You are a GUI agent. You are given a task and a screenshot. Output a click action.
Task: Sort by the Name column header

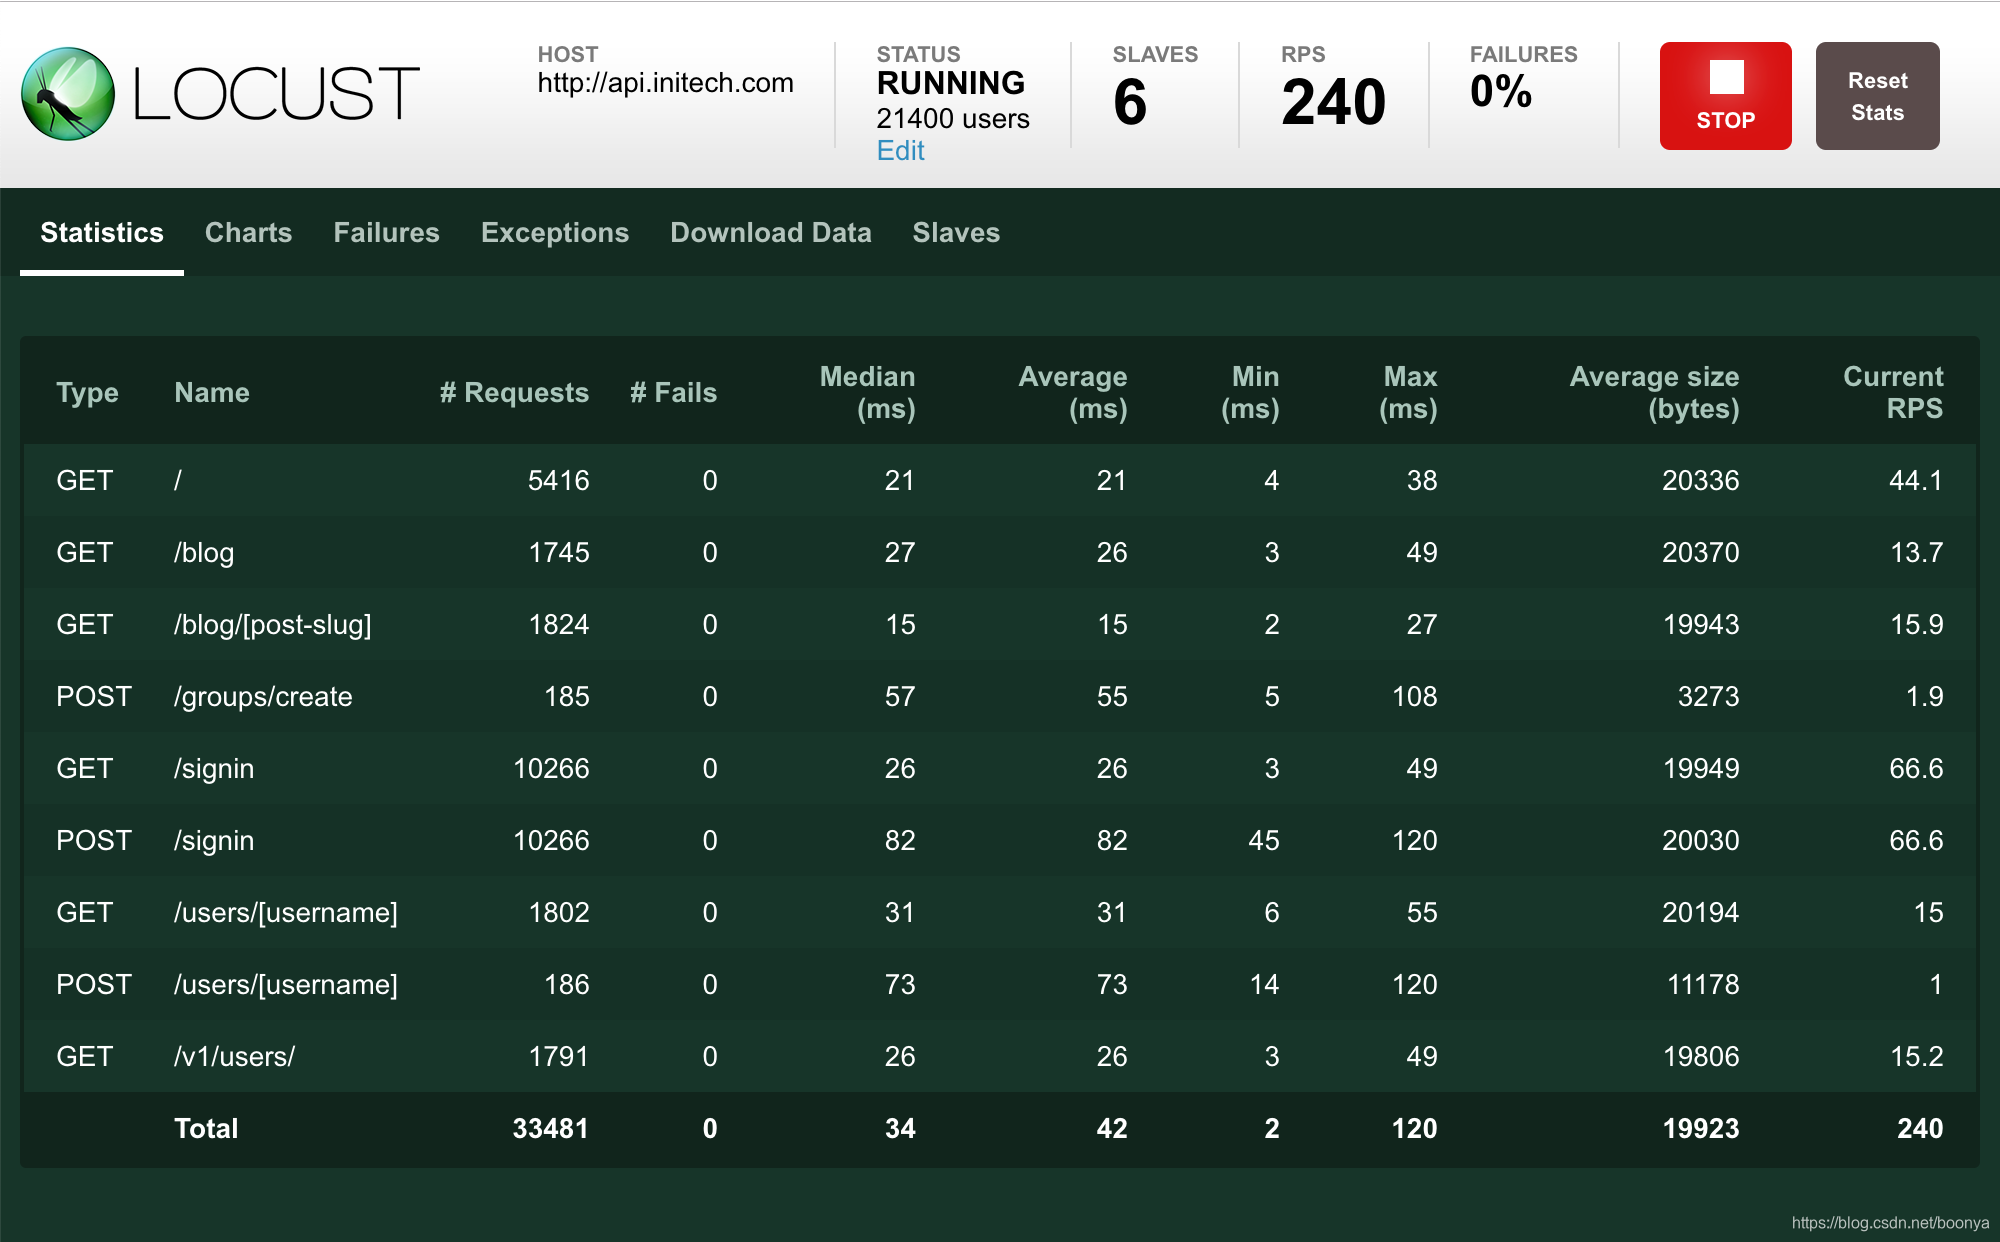click(211, 393)
